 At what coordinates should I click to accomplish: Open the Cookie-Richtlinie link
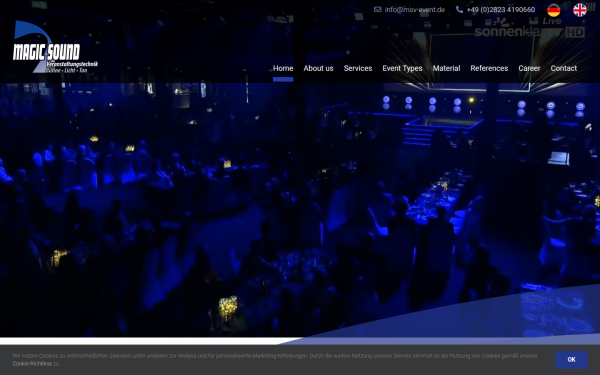(x=32, y=364)
